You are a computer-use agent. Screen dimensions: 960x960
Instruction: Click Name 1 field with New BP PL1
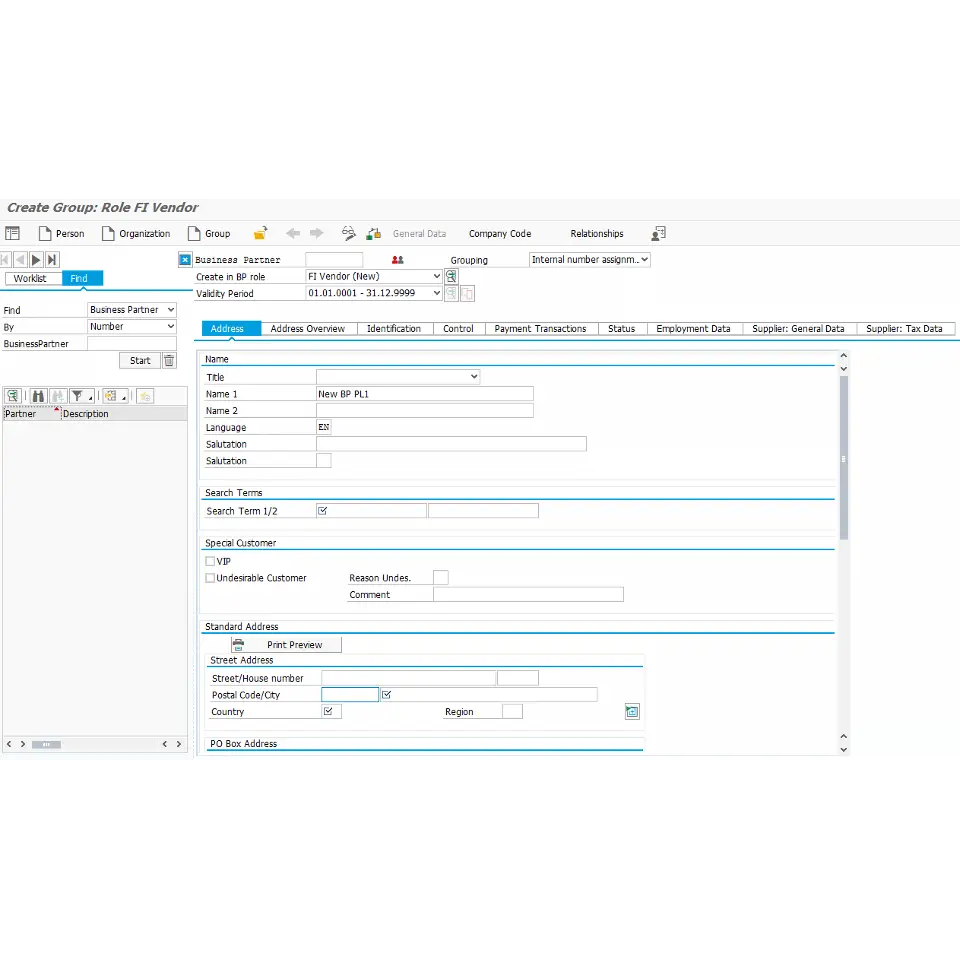tap(425, 394)
